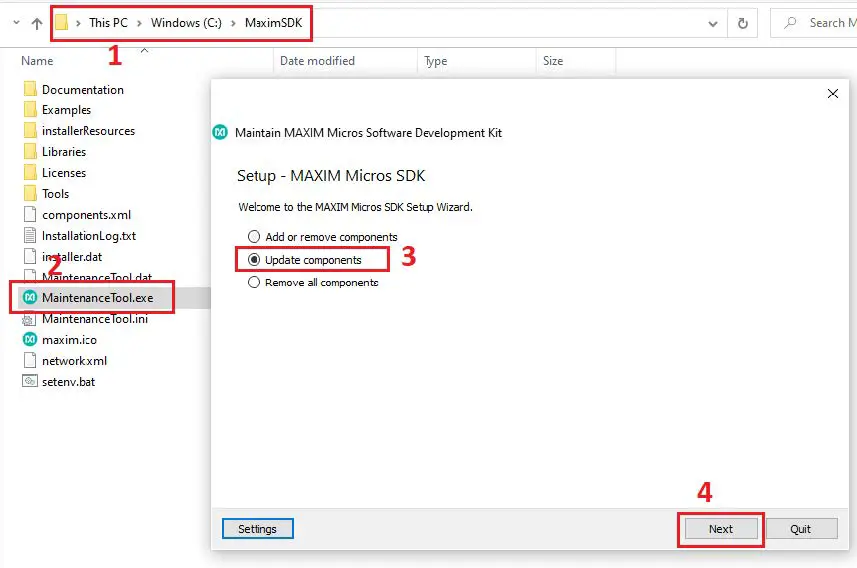Click the MaintenanceTool.ini settings file icon
857x568 pixels.
point(30,319)
